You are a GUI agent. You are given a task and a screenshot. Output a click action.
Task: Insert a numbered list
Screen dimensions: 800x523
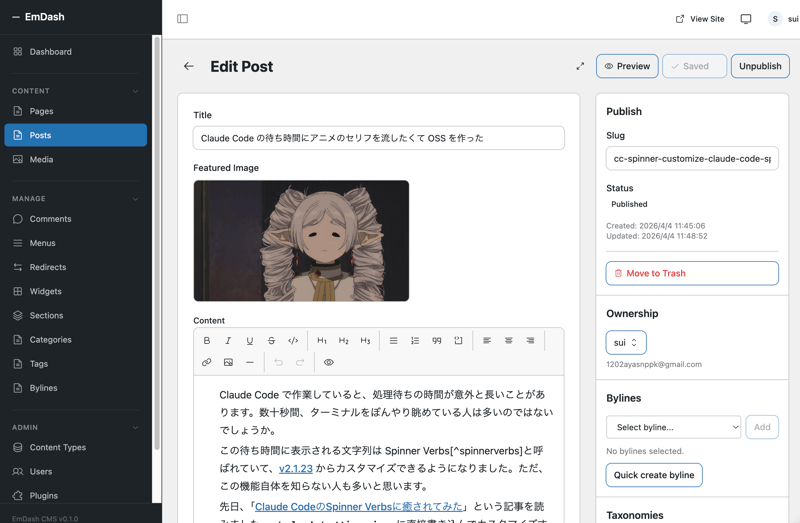click(415, 340)
